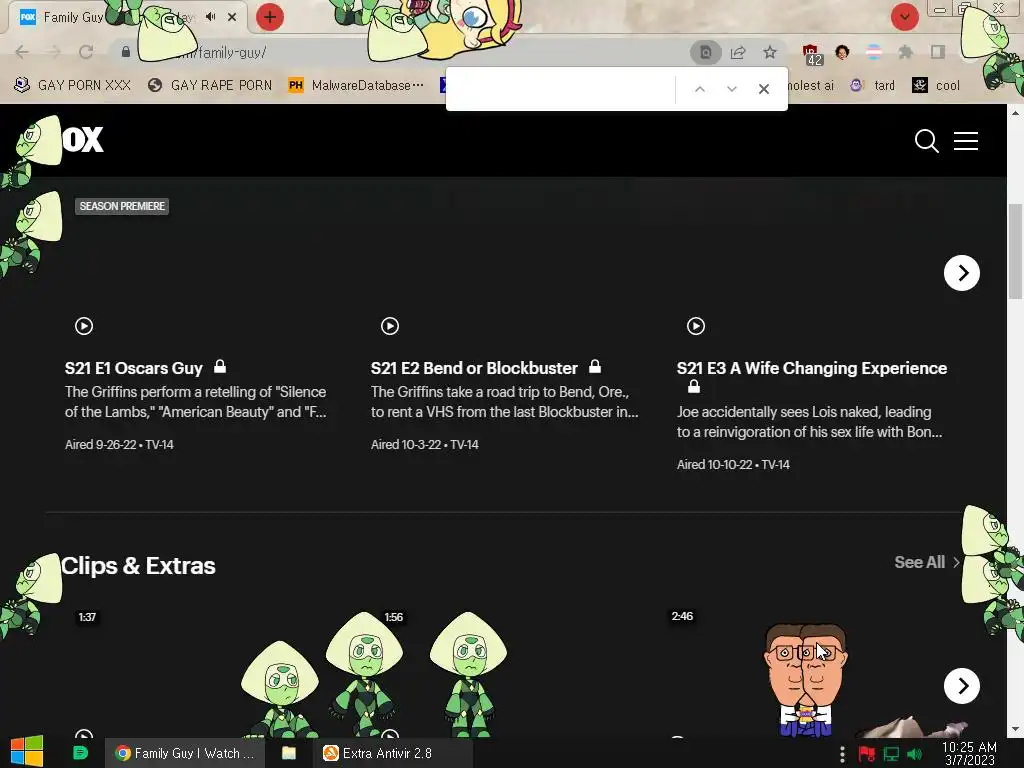Screen dimensions: 1024x768
Task: Click the page's vertical scrollbar thumb
Action: 1015,251
